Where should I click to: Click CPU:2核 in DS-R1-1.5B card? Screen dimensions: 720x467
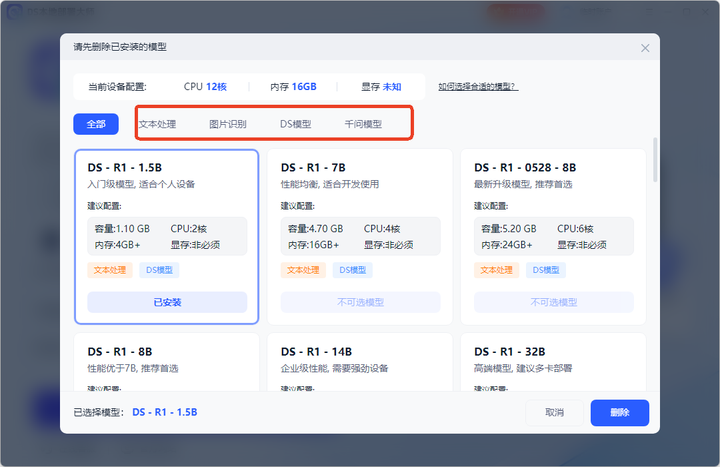click(x=189, y=229)
